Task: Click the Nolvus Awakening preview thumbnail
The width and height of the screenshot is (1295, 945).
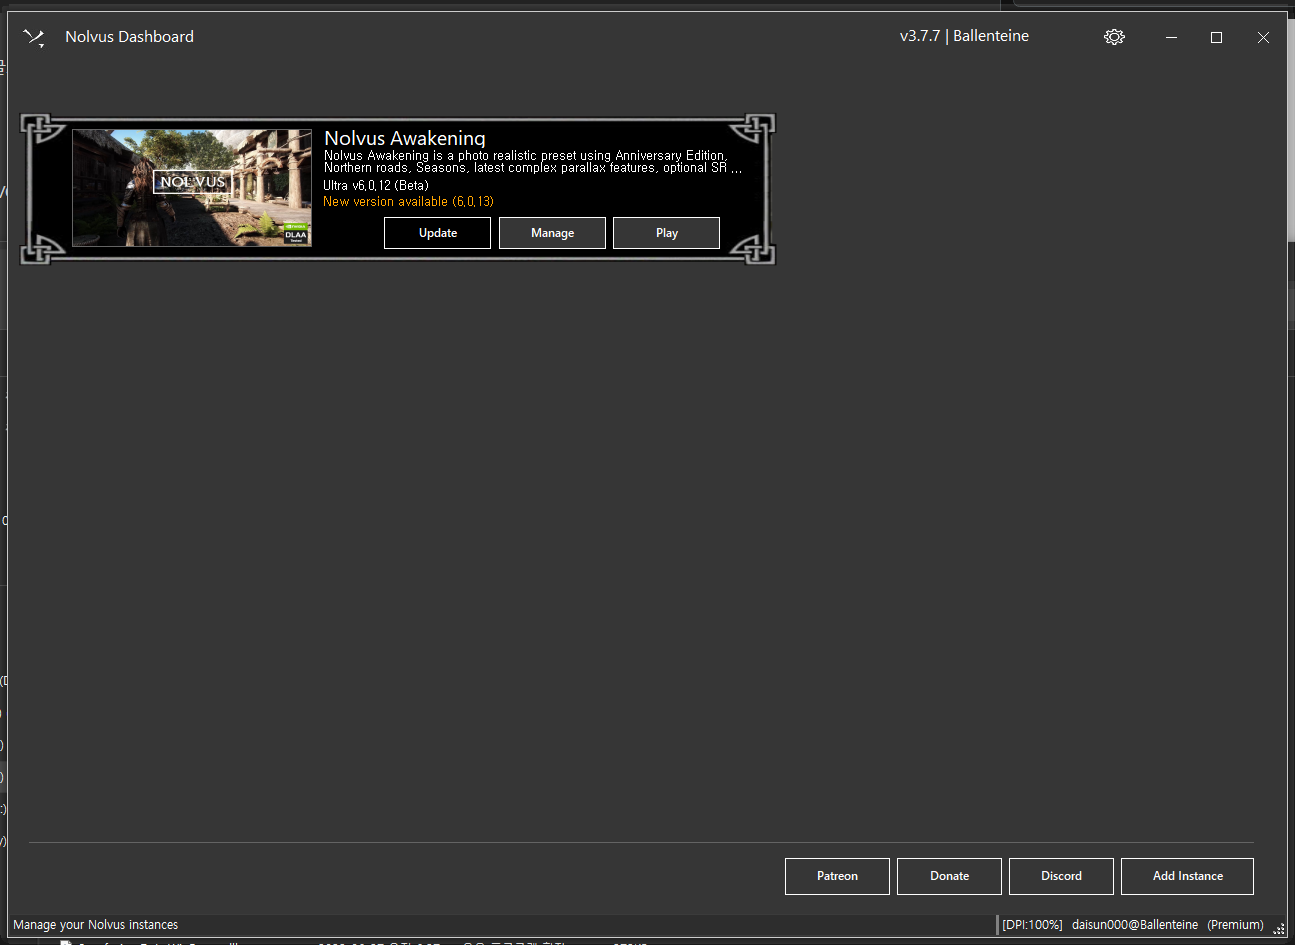Action: [192, 188]
